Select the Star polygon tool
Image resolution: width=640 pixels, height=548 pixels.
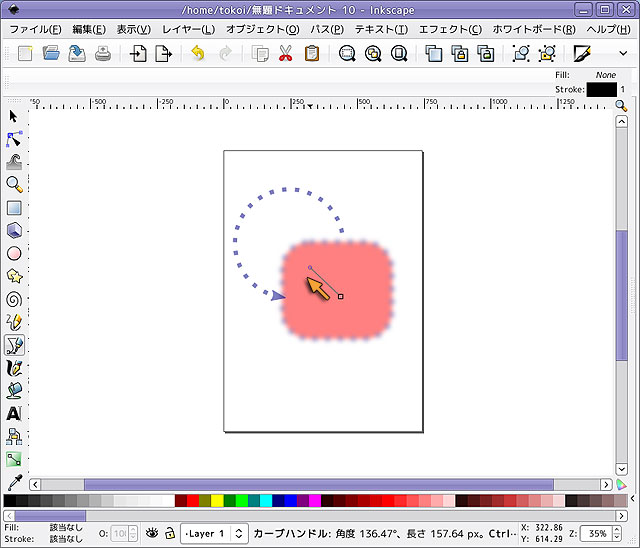coord(14,276)
